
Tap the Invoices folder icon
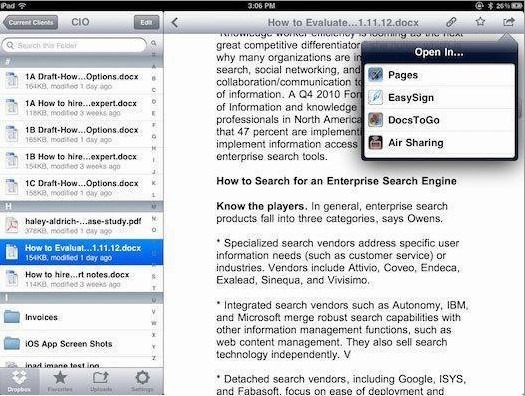click(x=12, y=316)
